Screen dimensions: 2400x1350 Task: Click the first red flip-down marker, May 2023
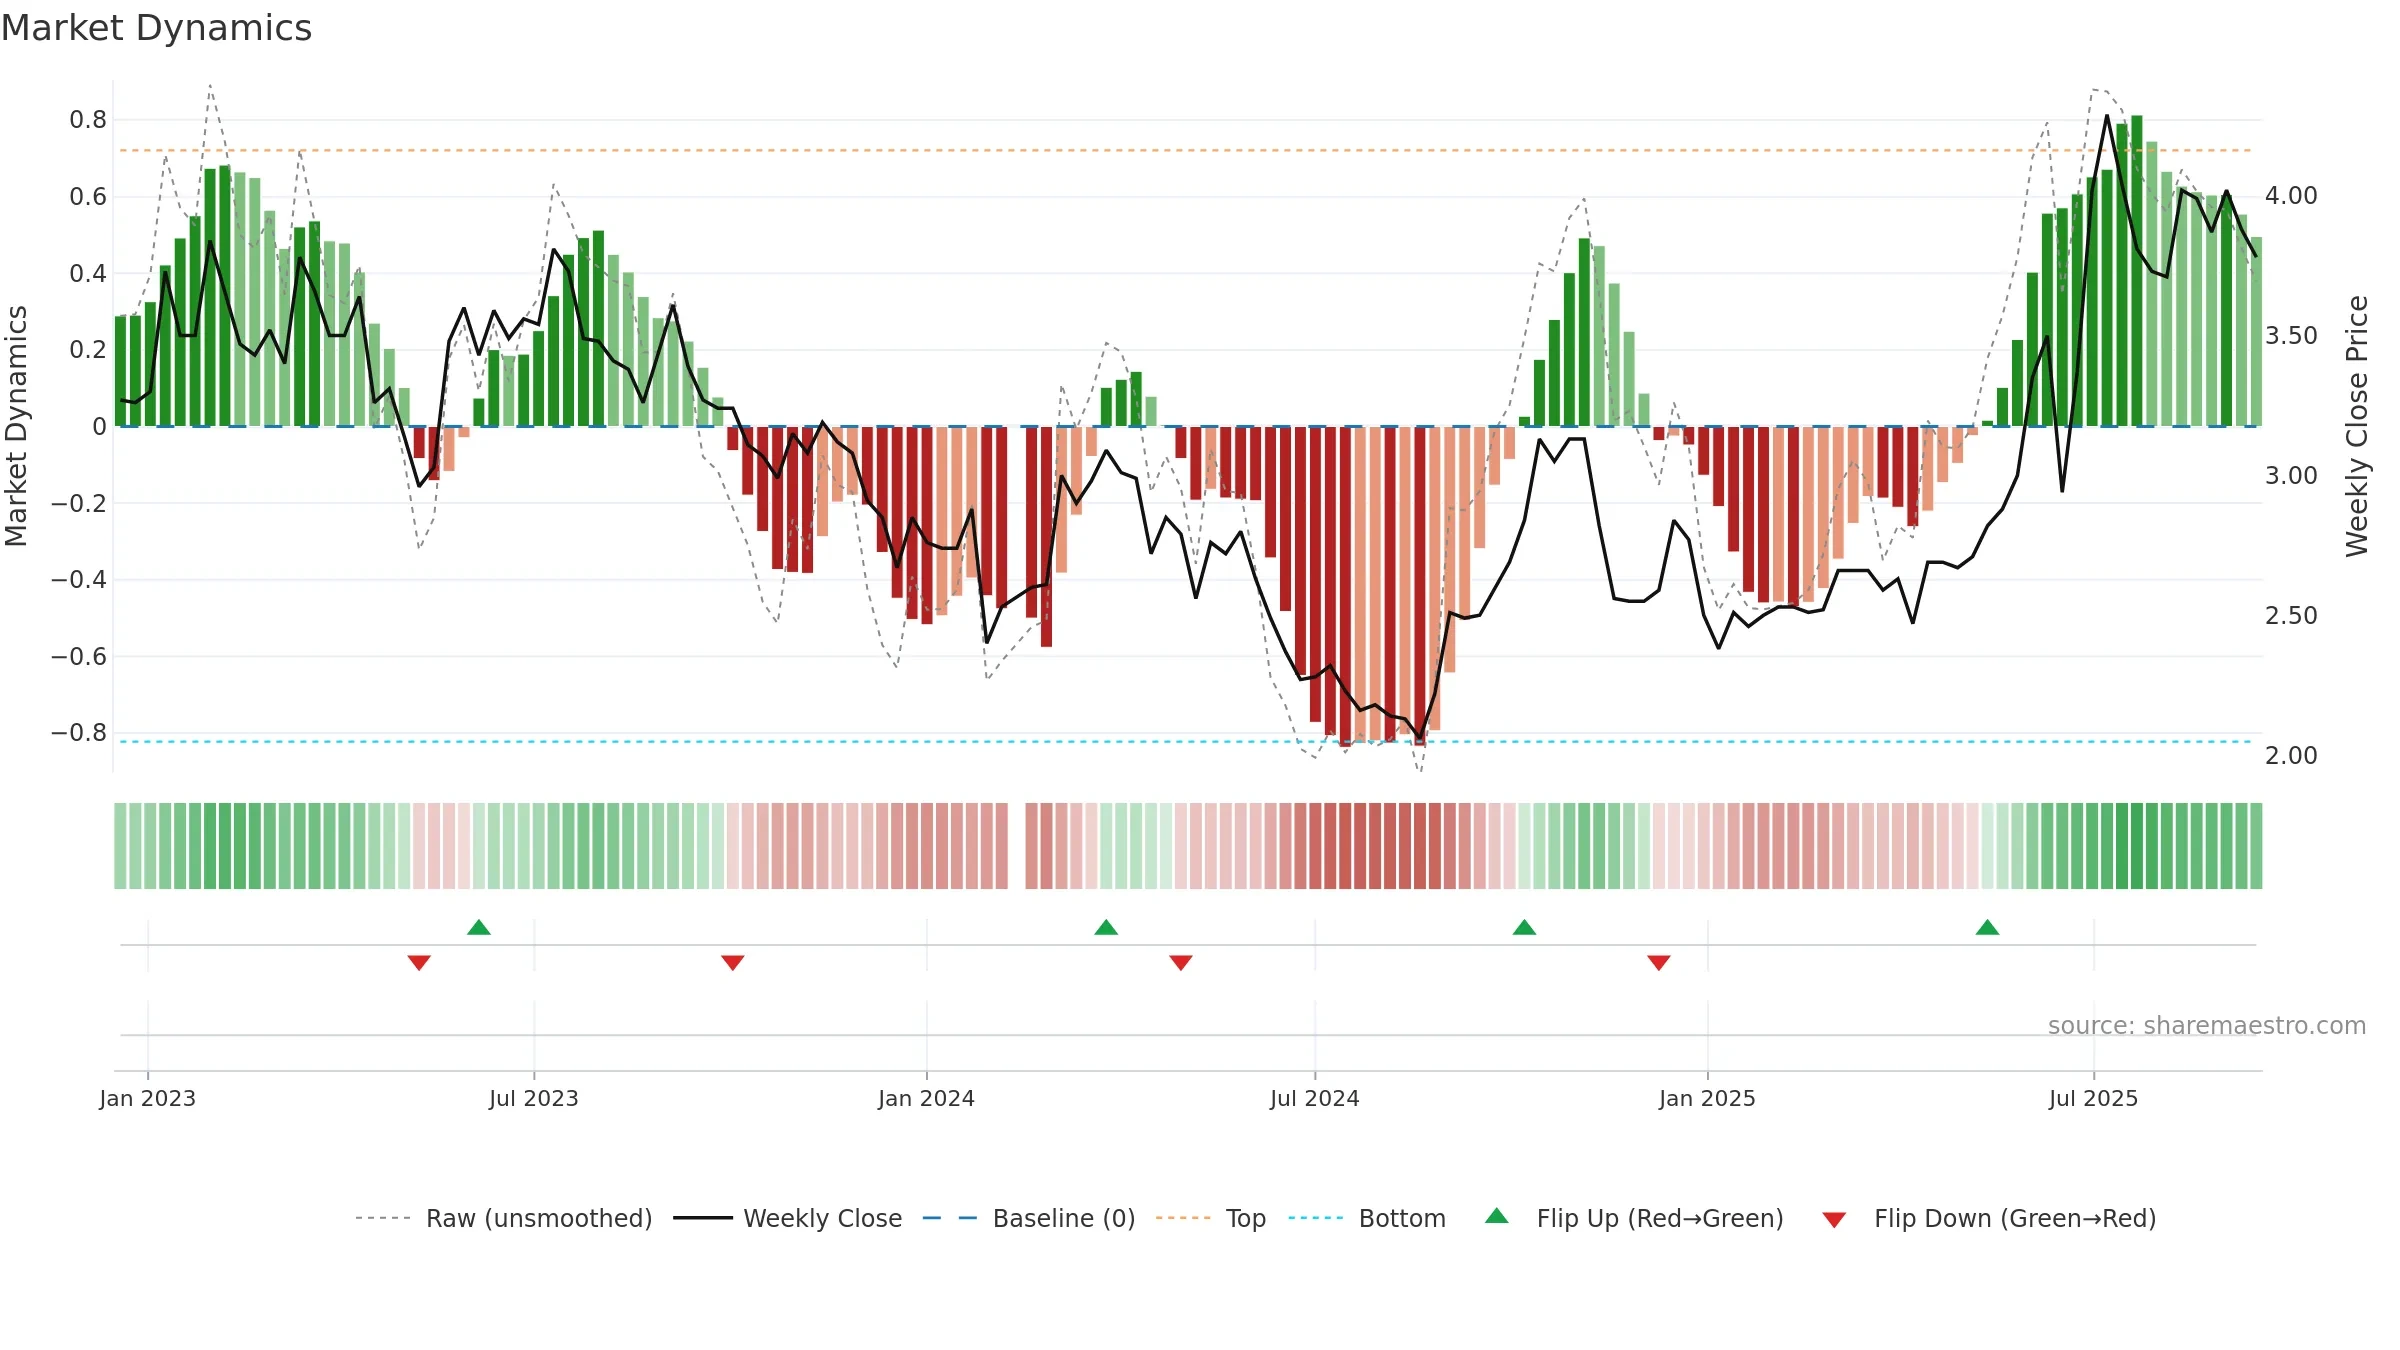[419, 963]
